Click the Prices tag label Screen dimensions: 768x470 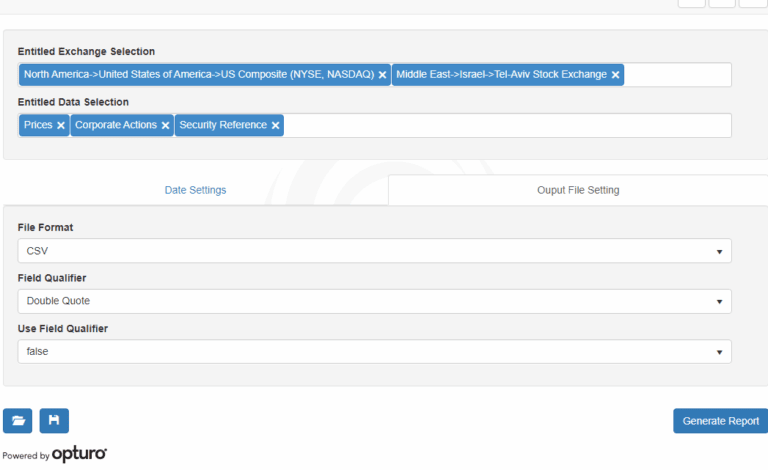click(38, 126)
